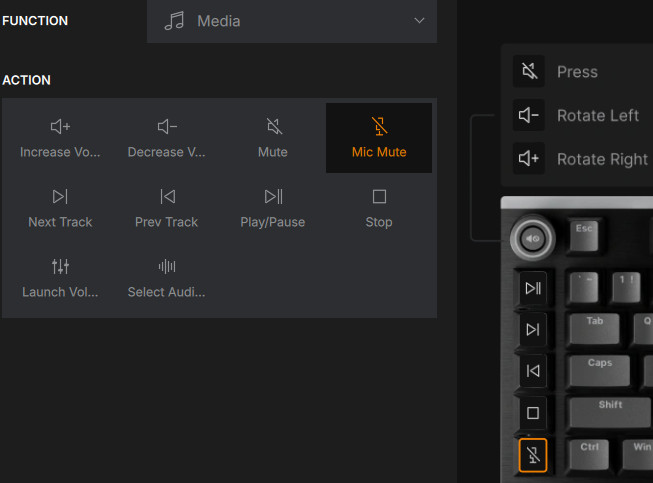Image resolution: width=653 pixels, height=483 pixels.
Task: Select the Stop action
Action: pyautogui.click(x=379, y=208)
